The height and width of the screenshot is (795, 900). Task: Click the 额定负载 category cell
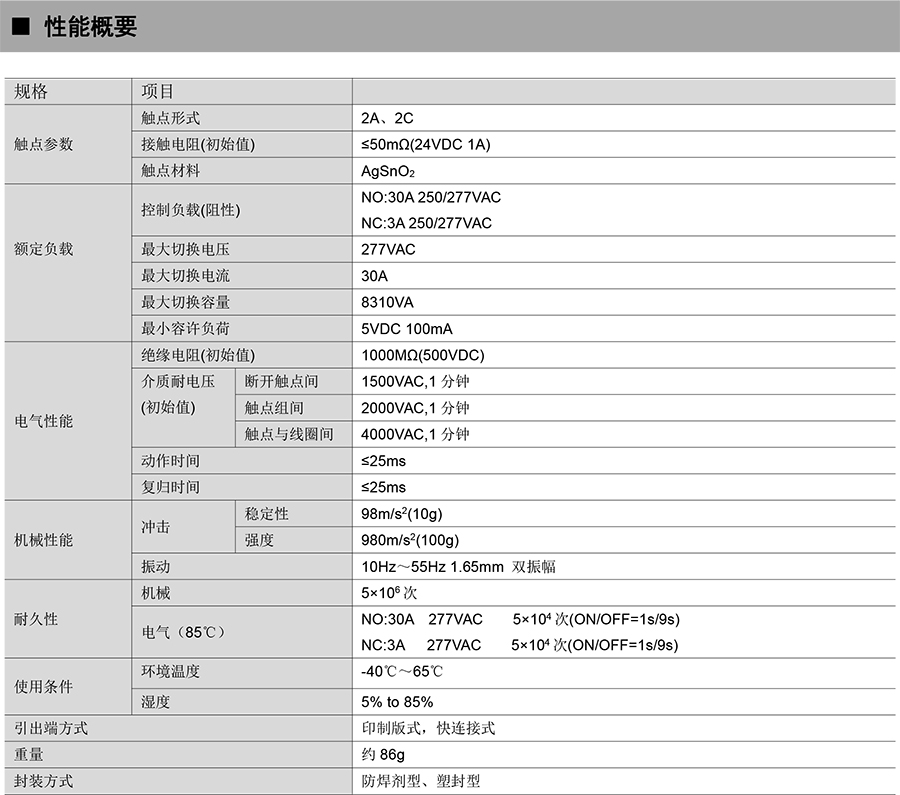pos(44,249)
